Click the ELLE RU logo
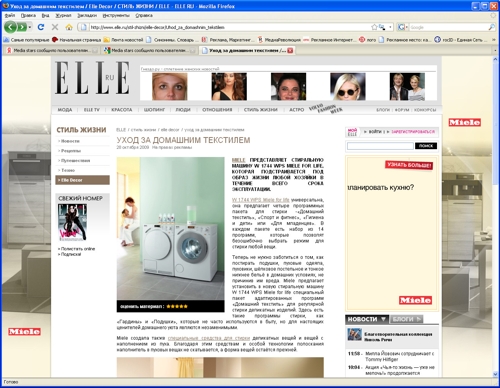The height and width of the screenshot is (388, 500). (x=92, y=77)
